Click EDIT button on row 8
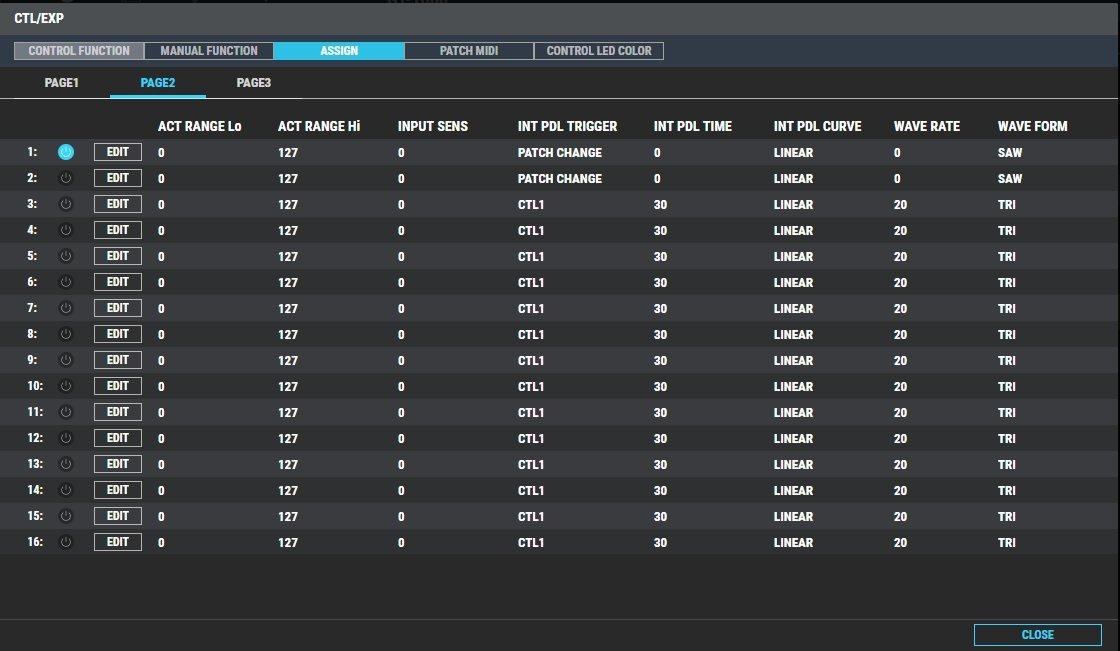This screenshot has height=651, width=1120. click(118, 334)
